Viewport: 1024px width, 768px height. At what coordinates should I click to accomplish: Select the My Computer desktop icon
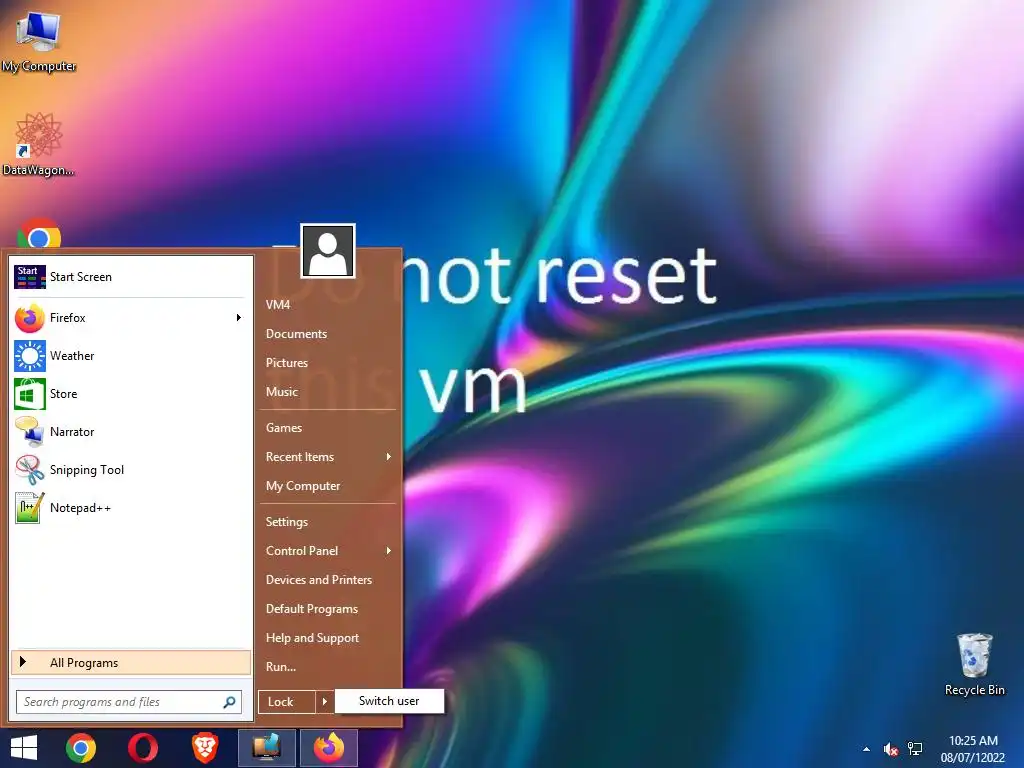pyautogui.click(x=39, y=41)
